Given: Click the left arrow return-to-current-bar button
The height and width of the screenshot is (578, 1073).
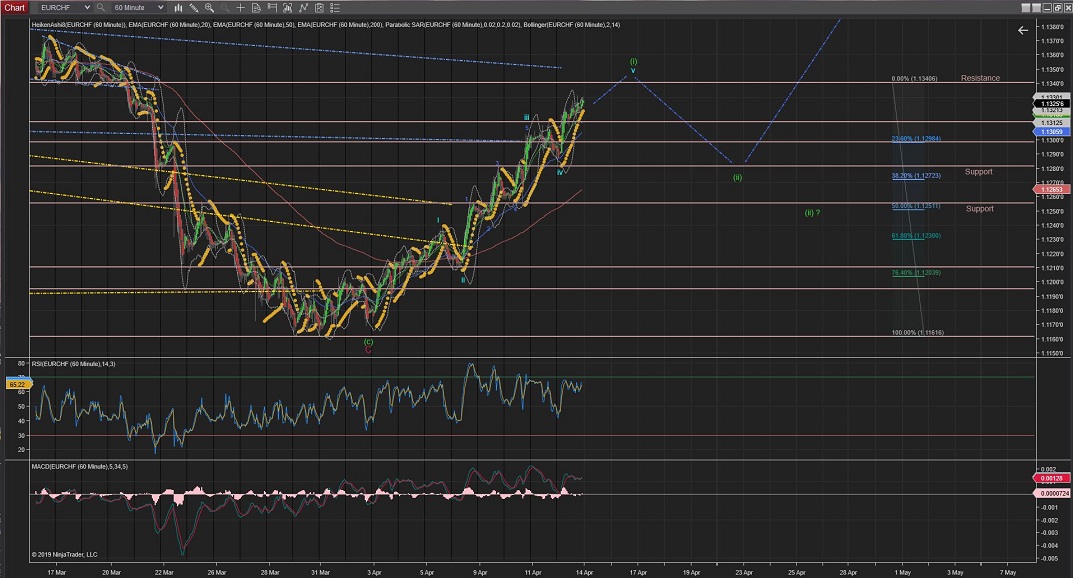Looking at the screenshot, I should click(x=1022, y=30).
